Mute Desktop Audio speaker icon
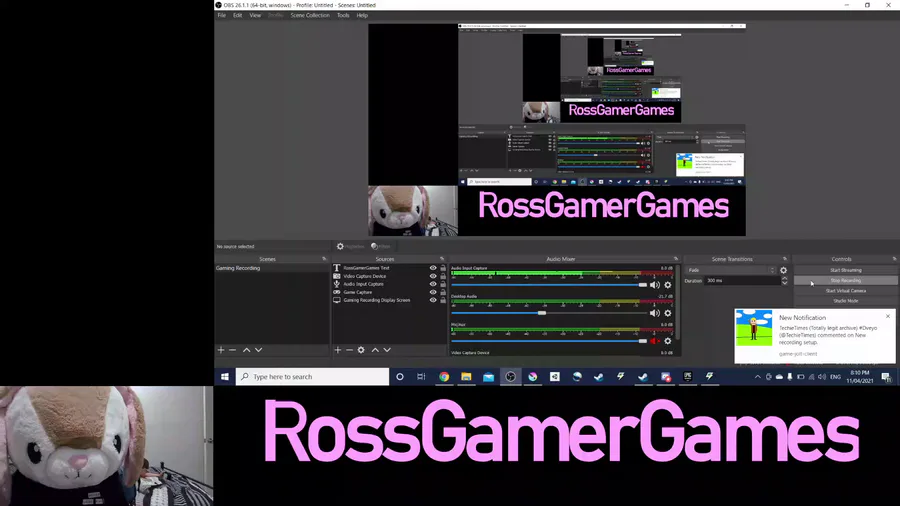900x506 pixels. coord(654,313)
